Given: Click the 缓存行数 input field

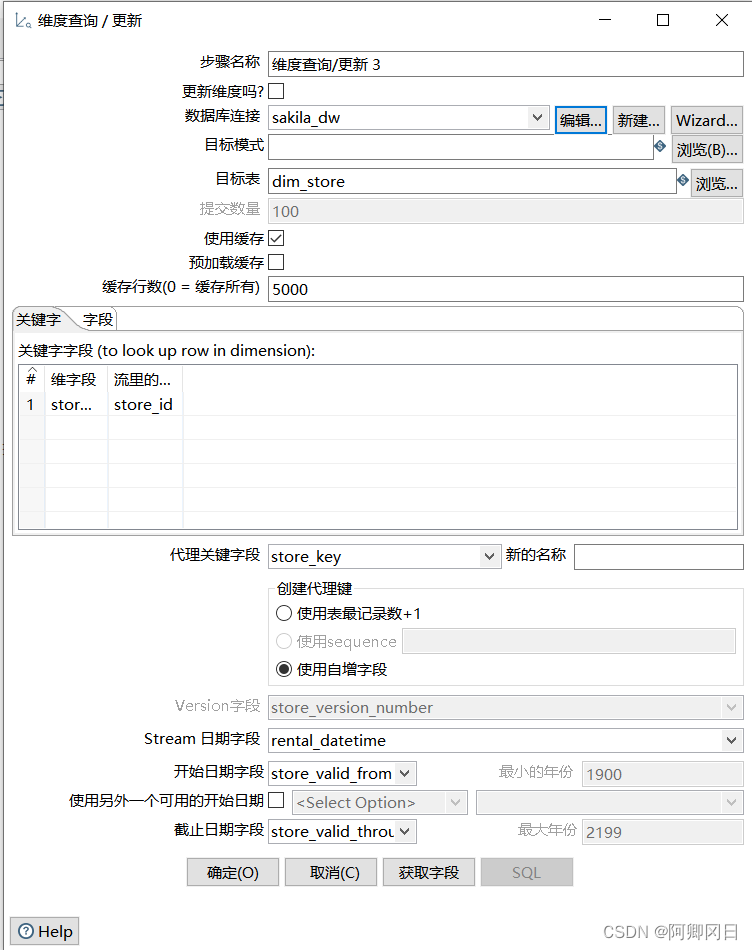Looking at the screenshot, I should [505, 289].
